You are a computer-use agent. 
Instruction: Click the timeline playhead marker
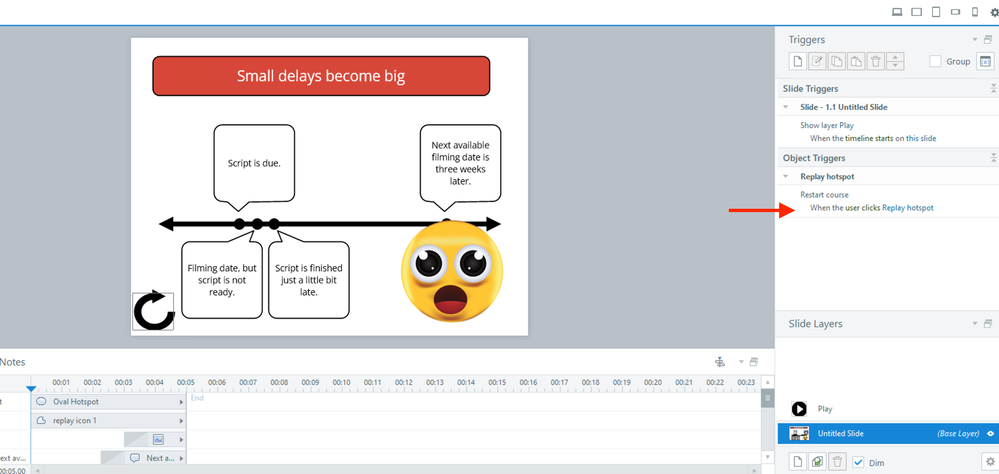tap(31, 388)
